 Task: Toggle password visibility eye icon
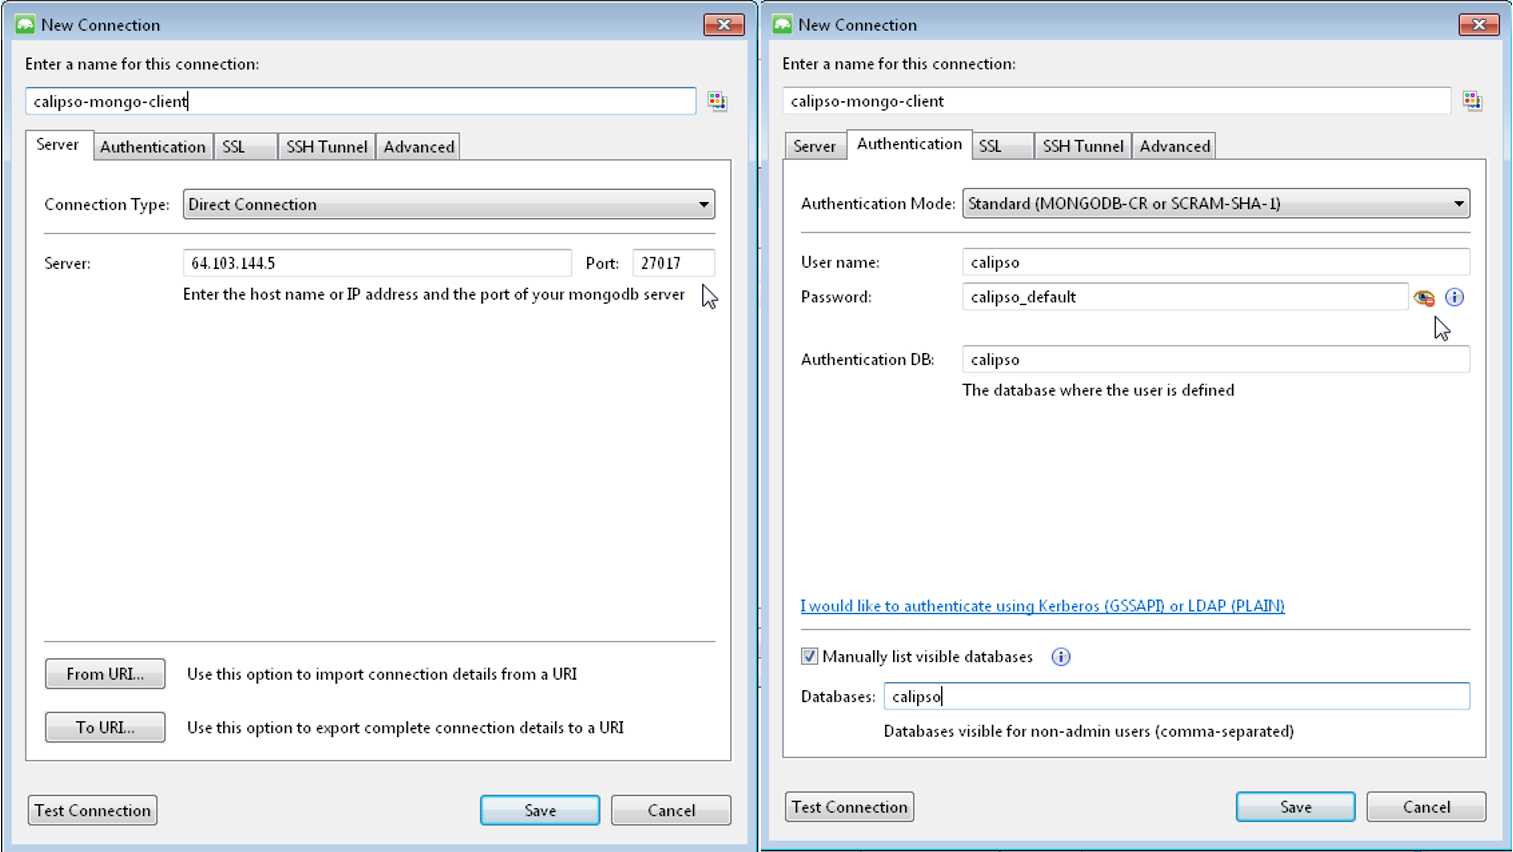click(1424, 298)
